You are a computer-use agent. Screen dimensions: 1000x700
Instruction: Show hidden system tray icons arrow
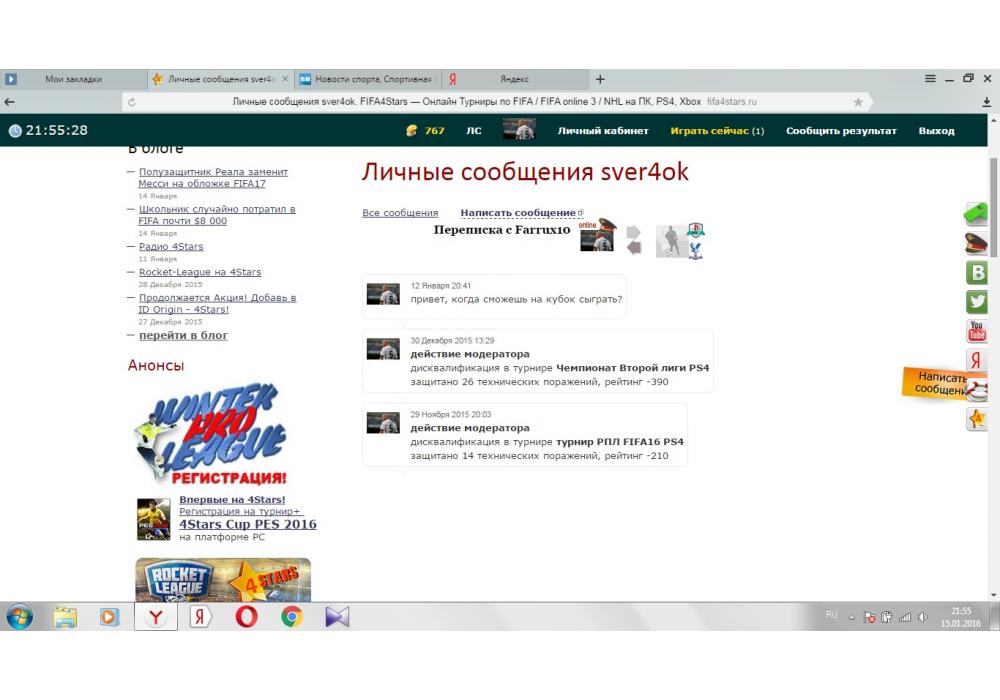click(x=852, y=618)
